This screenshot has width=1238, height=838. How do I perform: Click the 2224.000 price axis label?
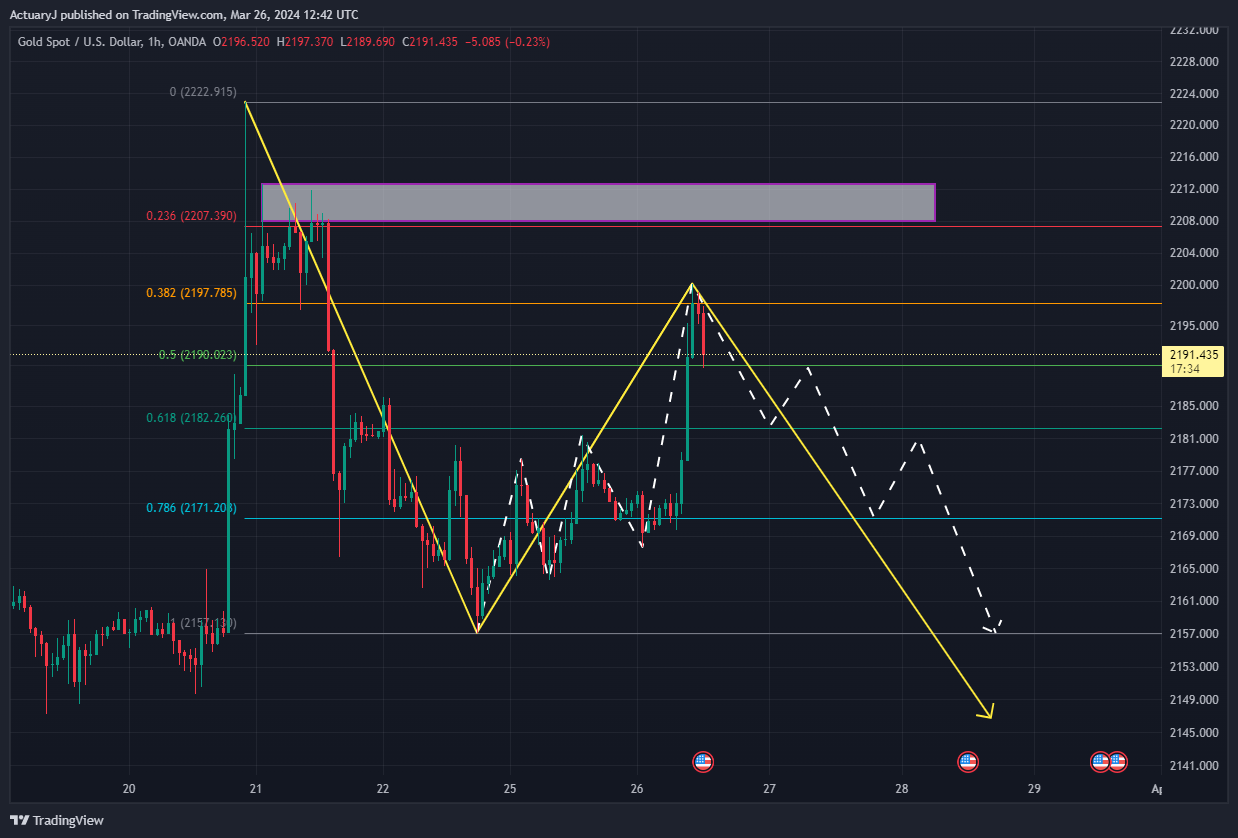click(x=1194, y=94)
